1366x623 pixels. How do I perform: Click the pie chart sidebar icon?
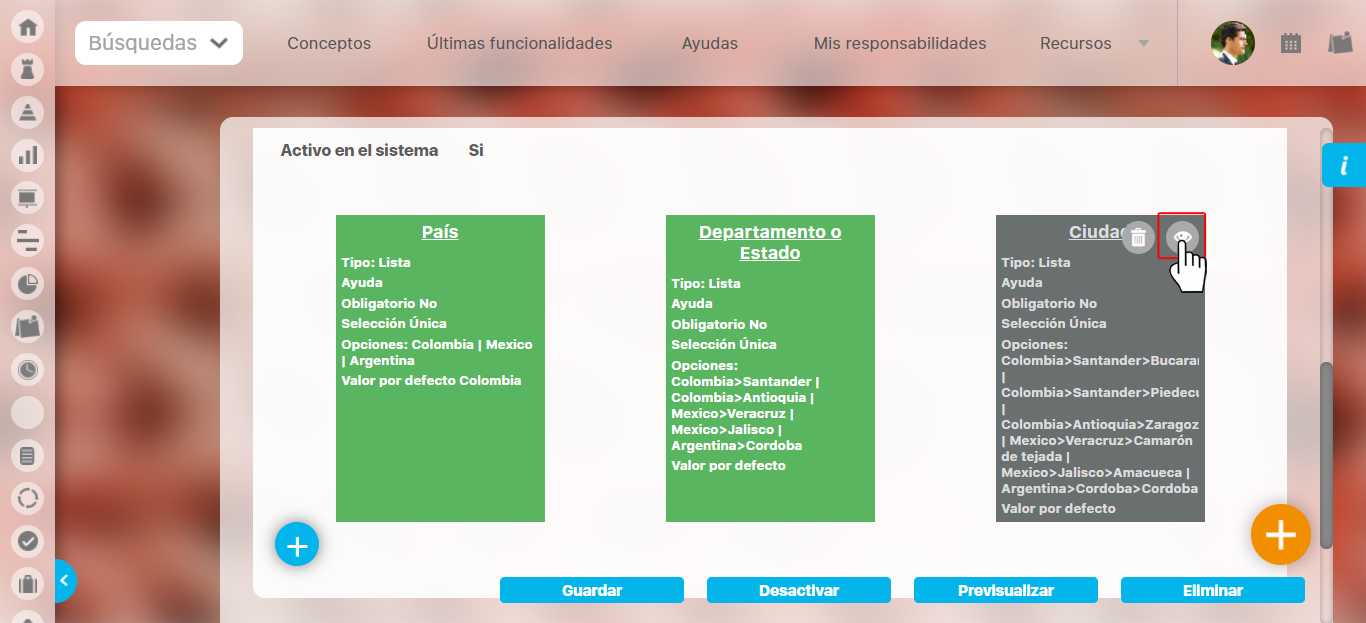27,284
